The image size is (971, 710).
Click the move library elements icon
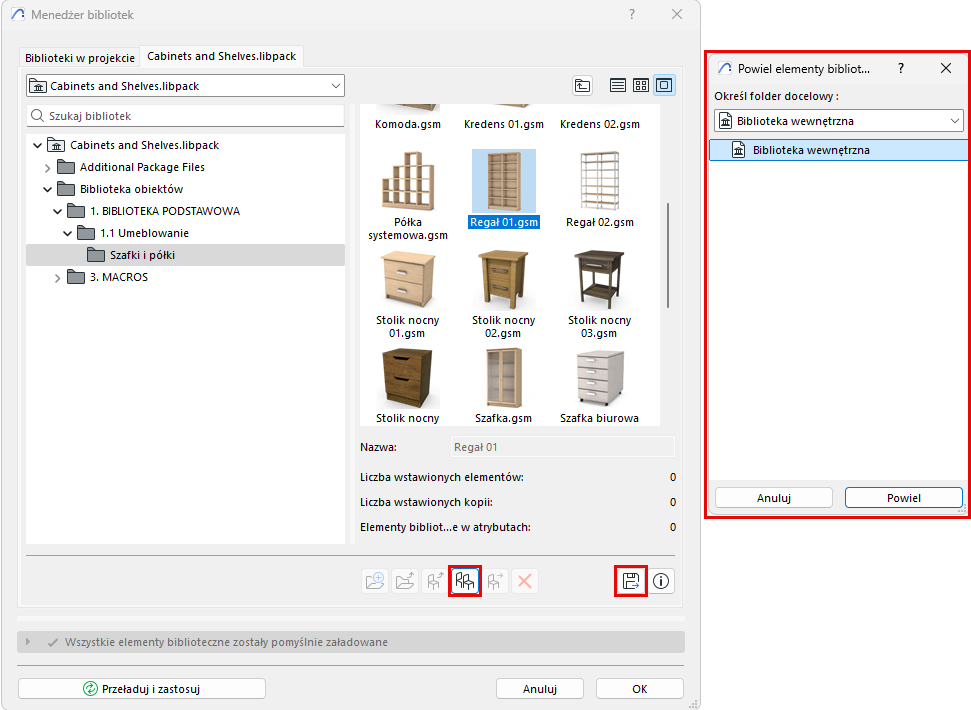[435, 581]
